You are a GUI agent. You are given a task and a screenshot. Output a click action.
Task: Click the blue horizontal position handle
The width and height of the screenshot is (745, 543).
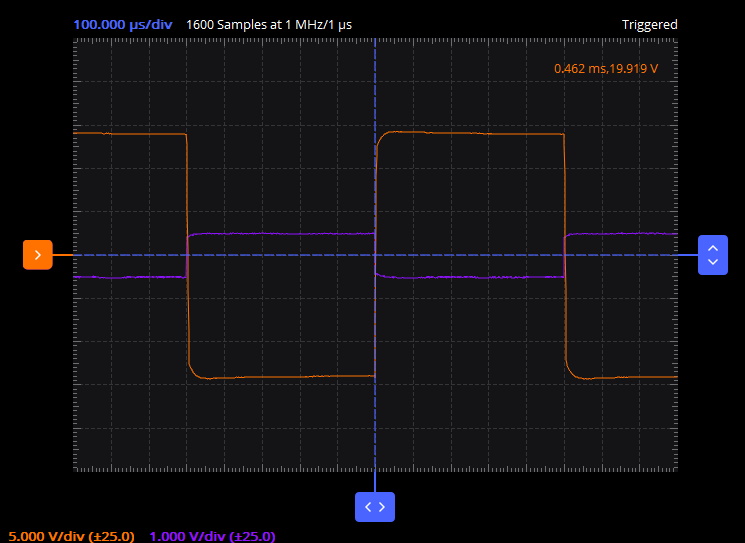[x=375, y=507]
